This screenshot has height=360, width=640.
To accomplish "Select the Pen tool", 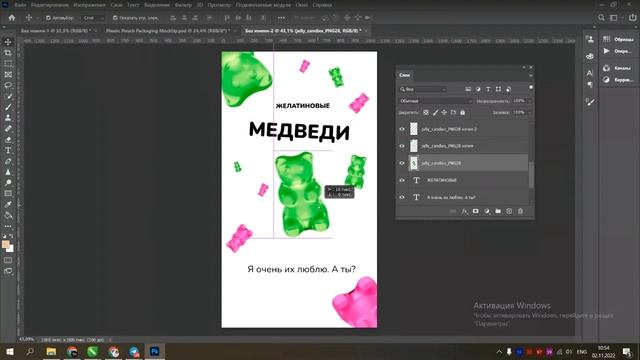I will click(8, 161).
